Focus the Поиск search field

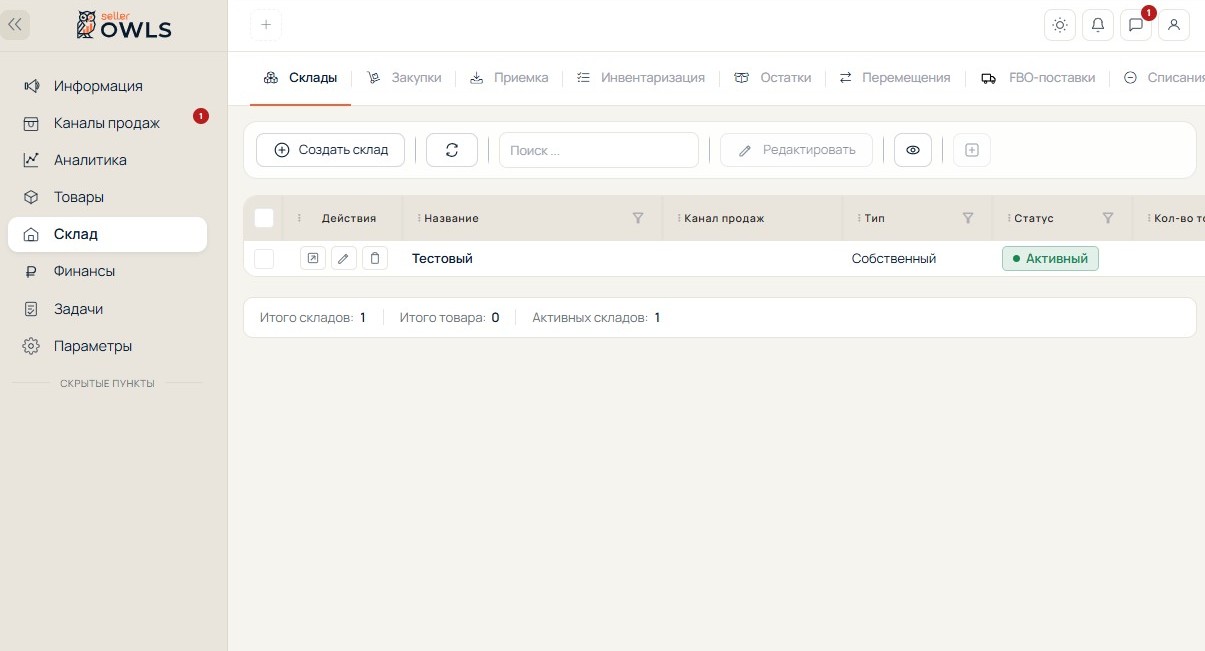coord(599,150)
